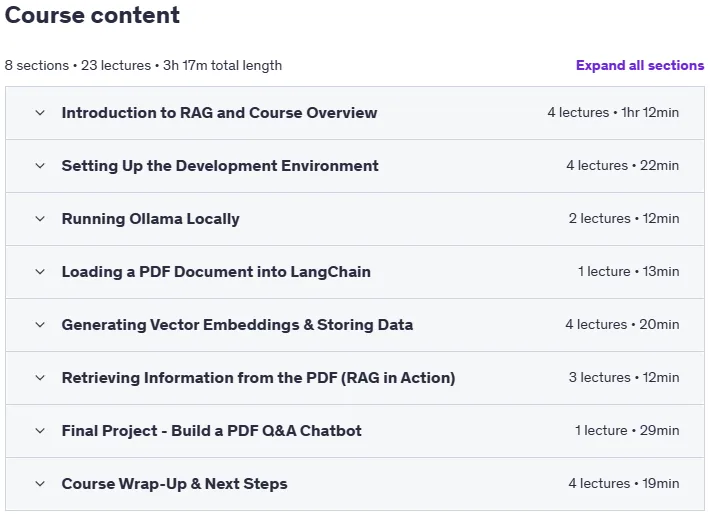Click chevron beside Generating Vector Embeddings
This screenshot has height=514, width=710.
point(40,325)
